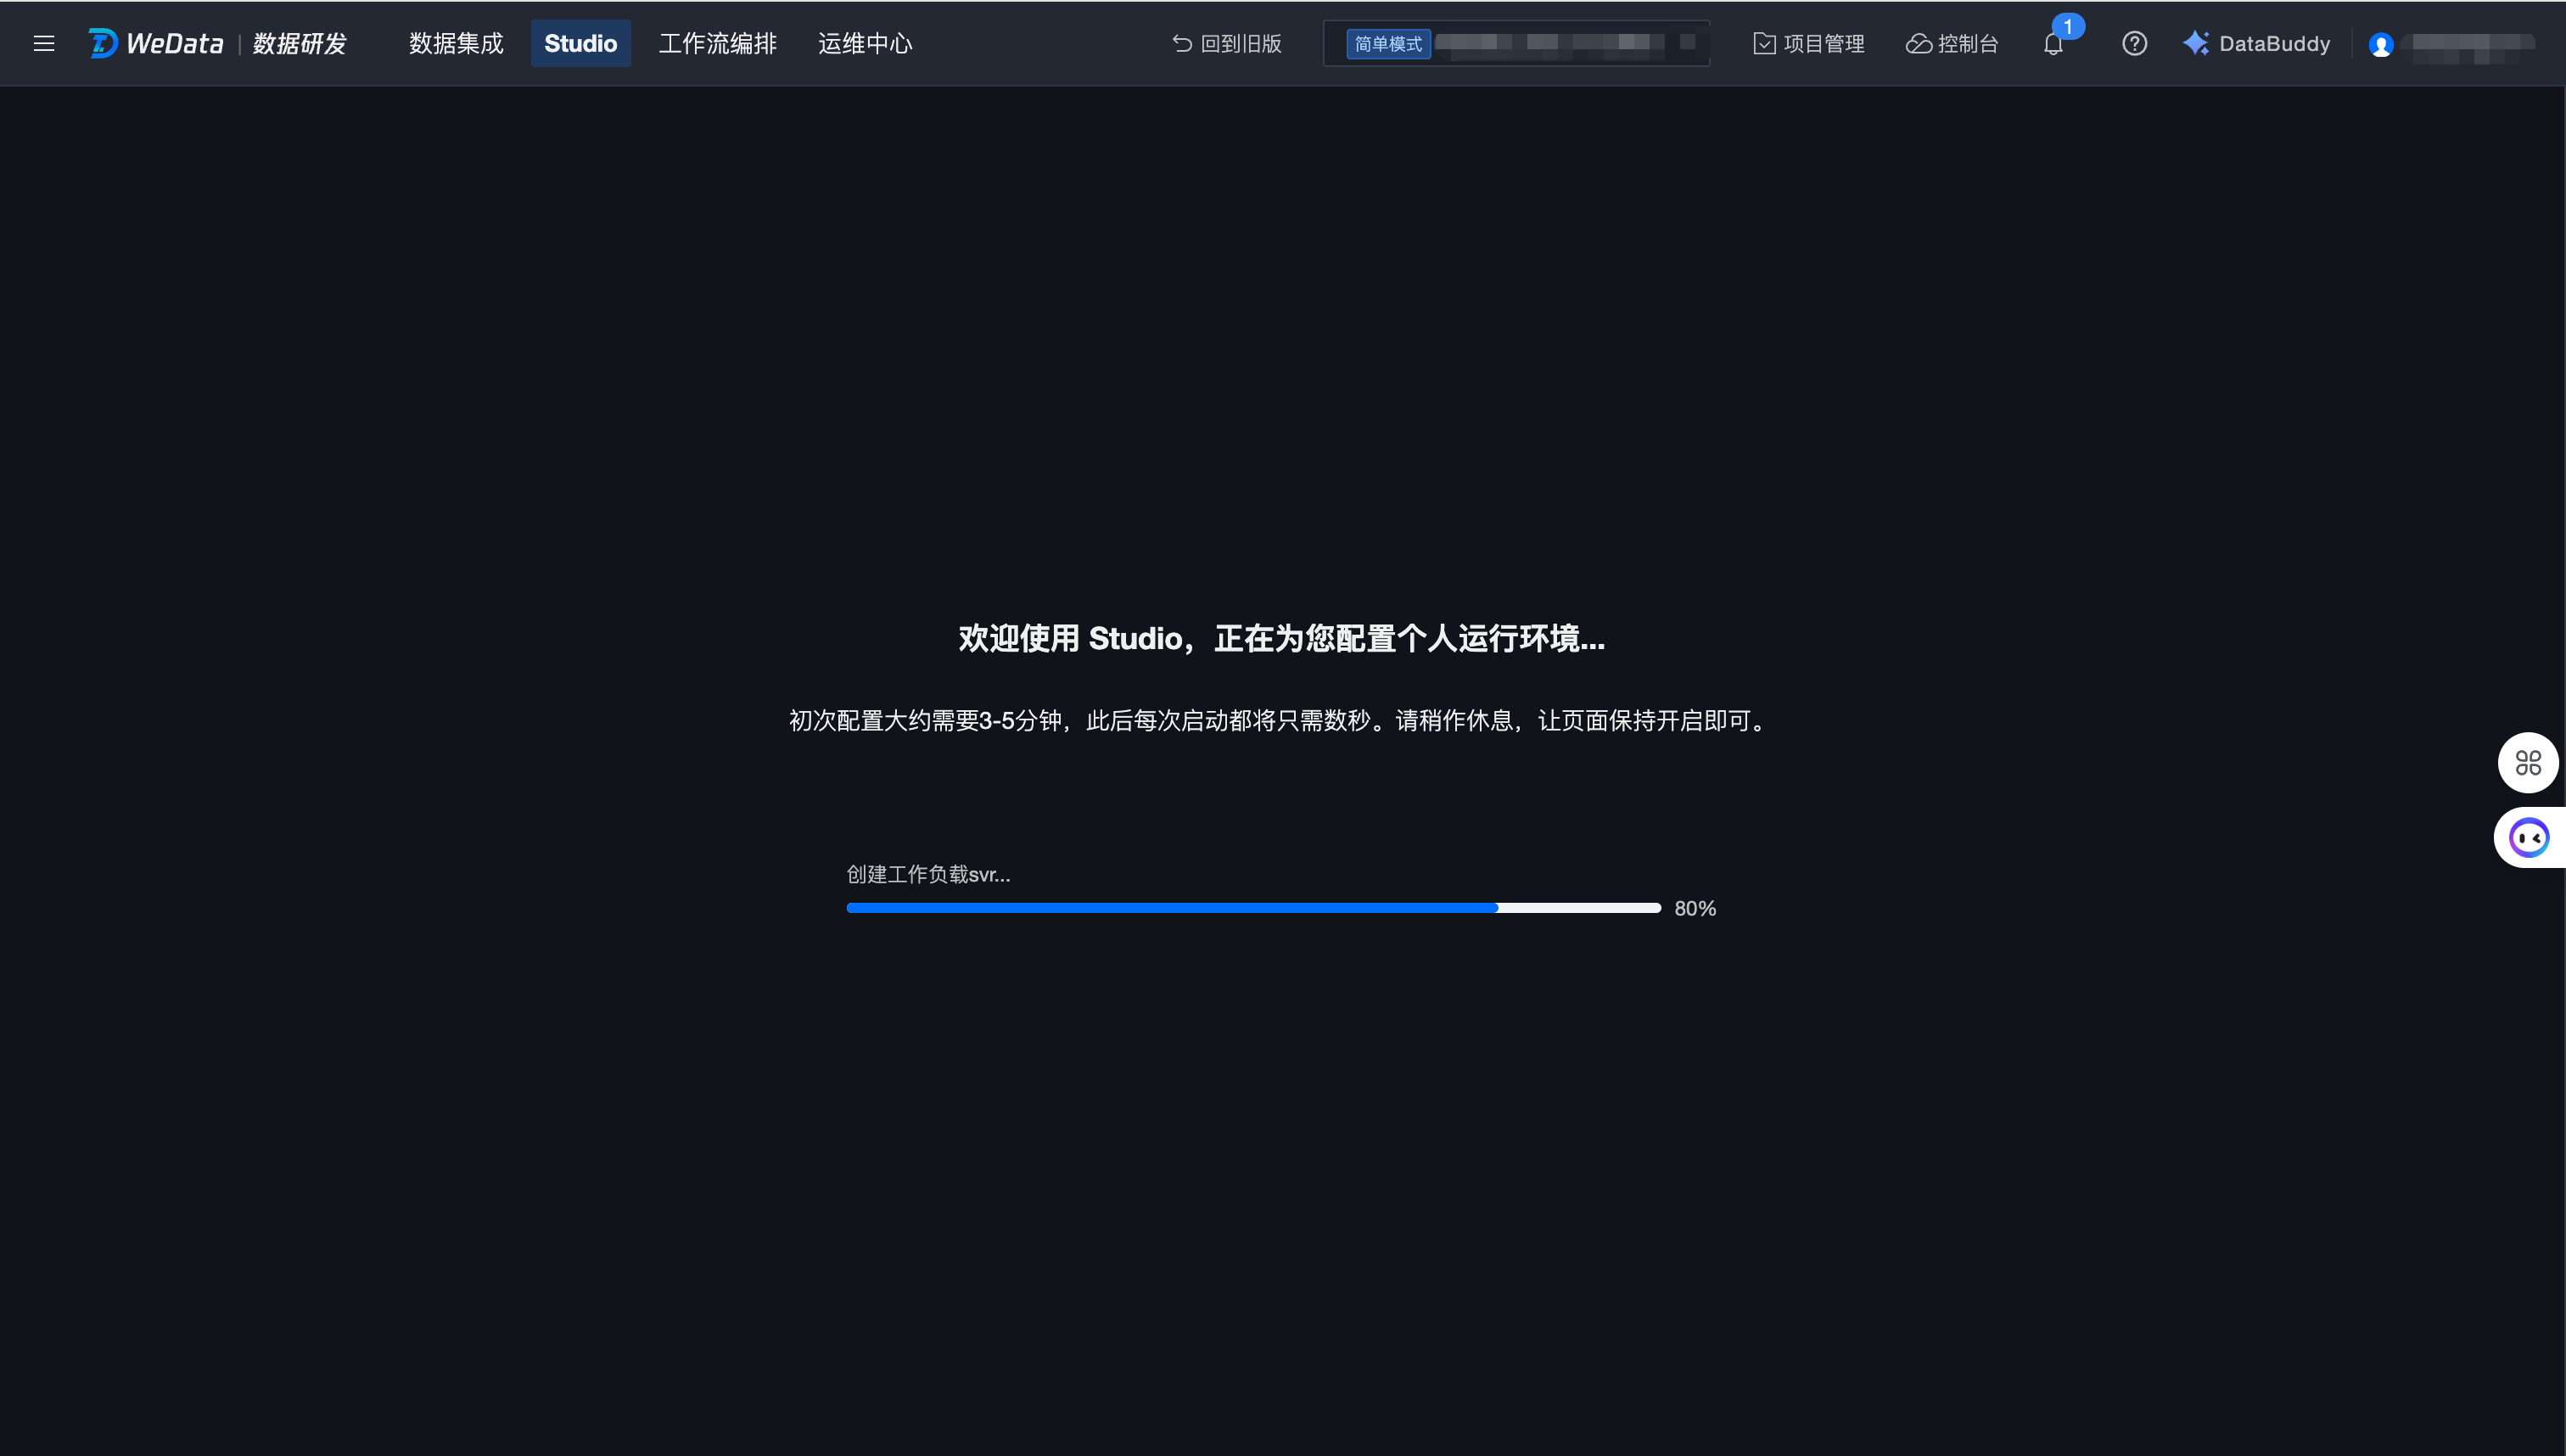Click the 回到旧版 return arrow icon
Screen dimensions: 2566x1456
tap(1182, 43)
